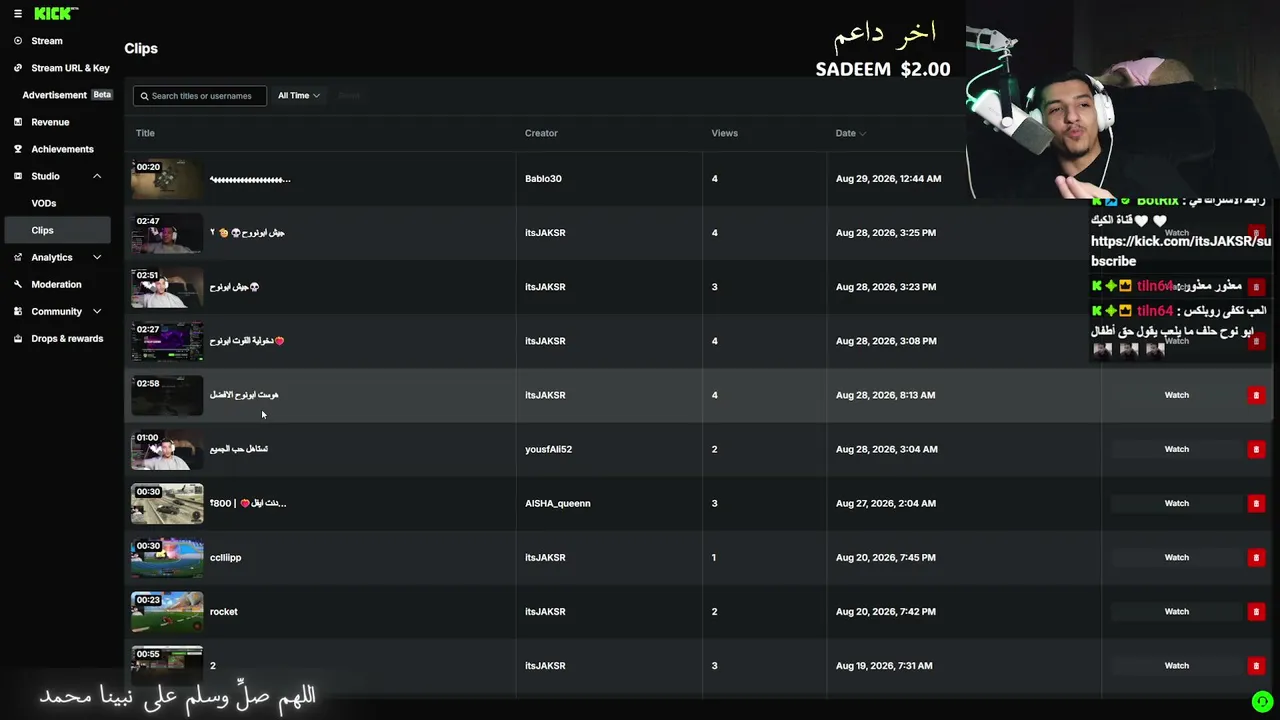Click the Drops & rewards gift icon
Screen dimensions: 1280x720
[x=18, y=338]
